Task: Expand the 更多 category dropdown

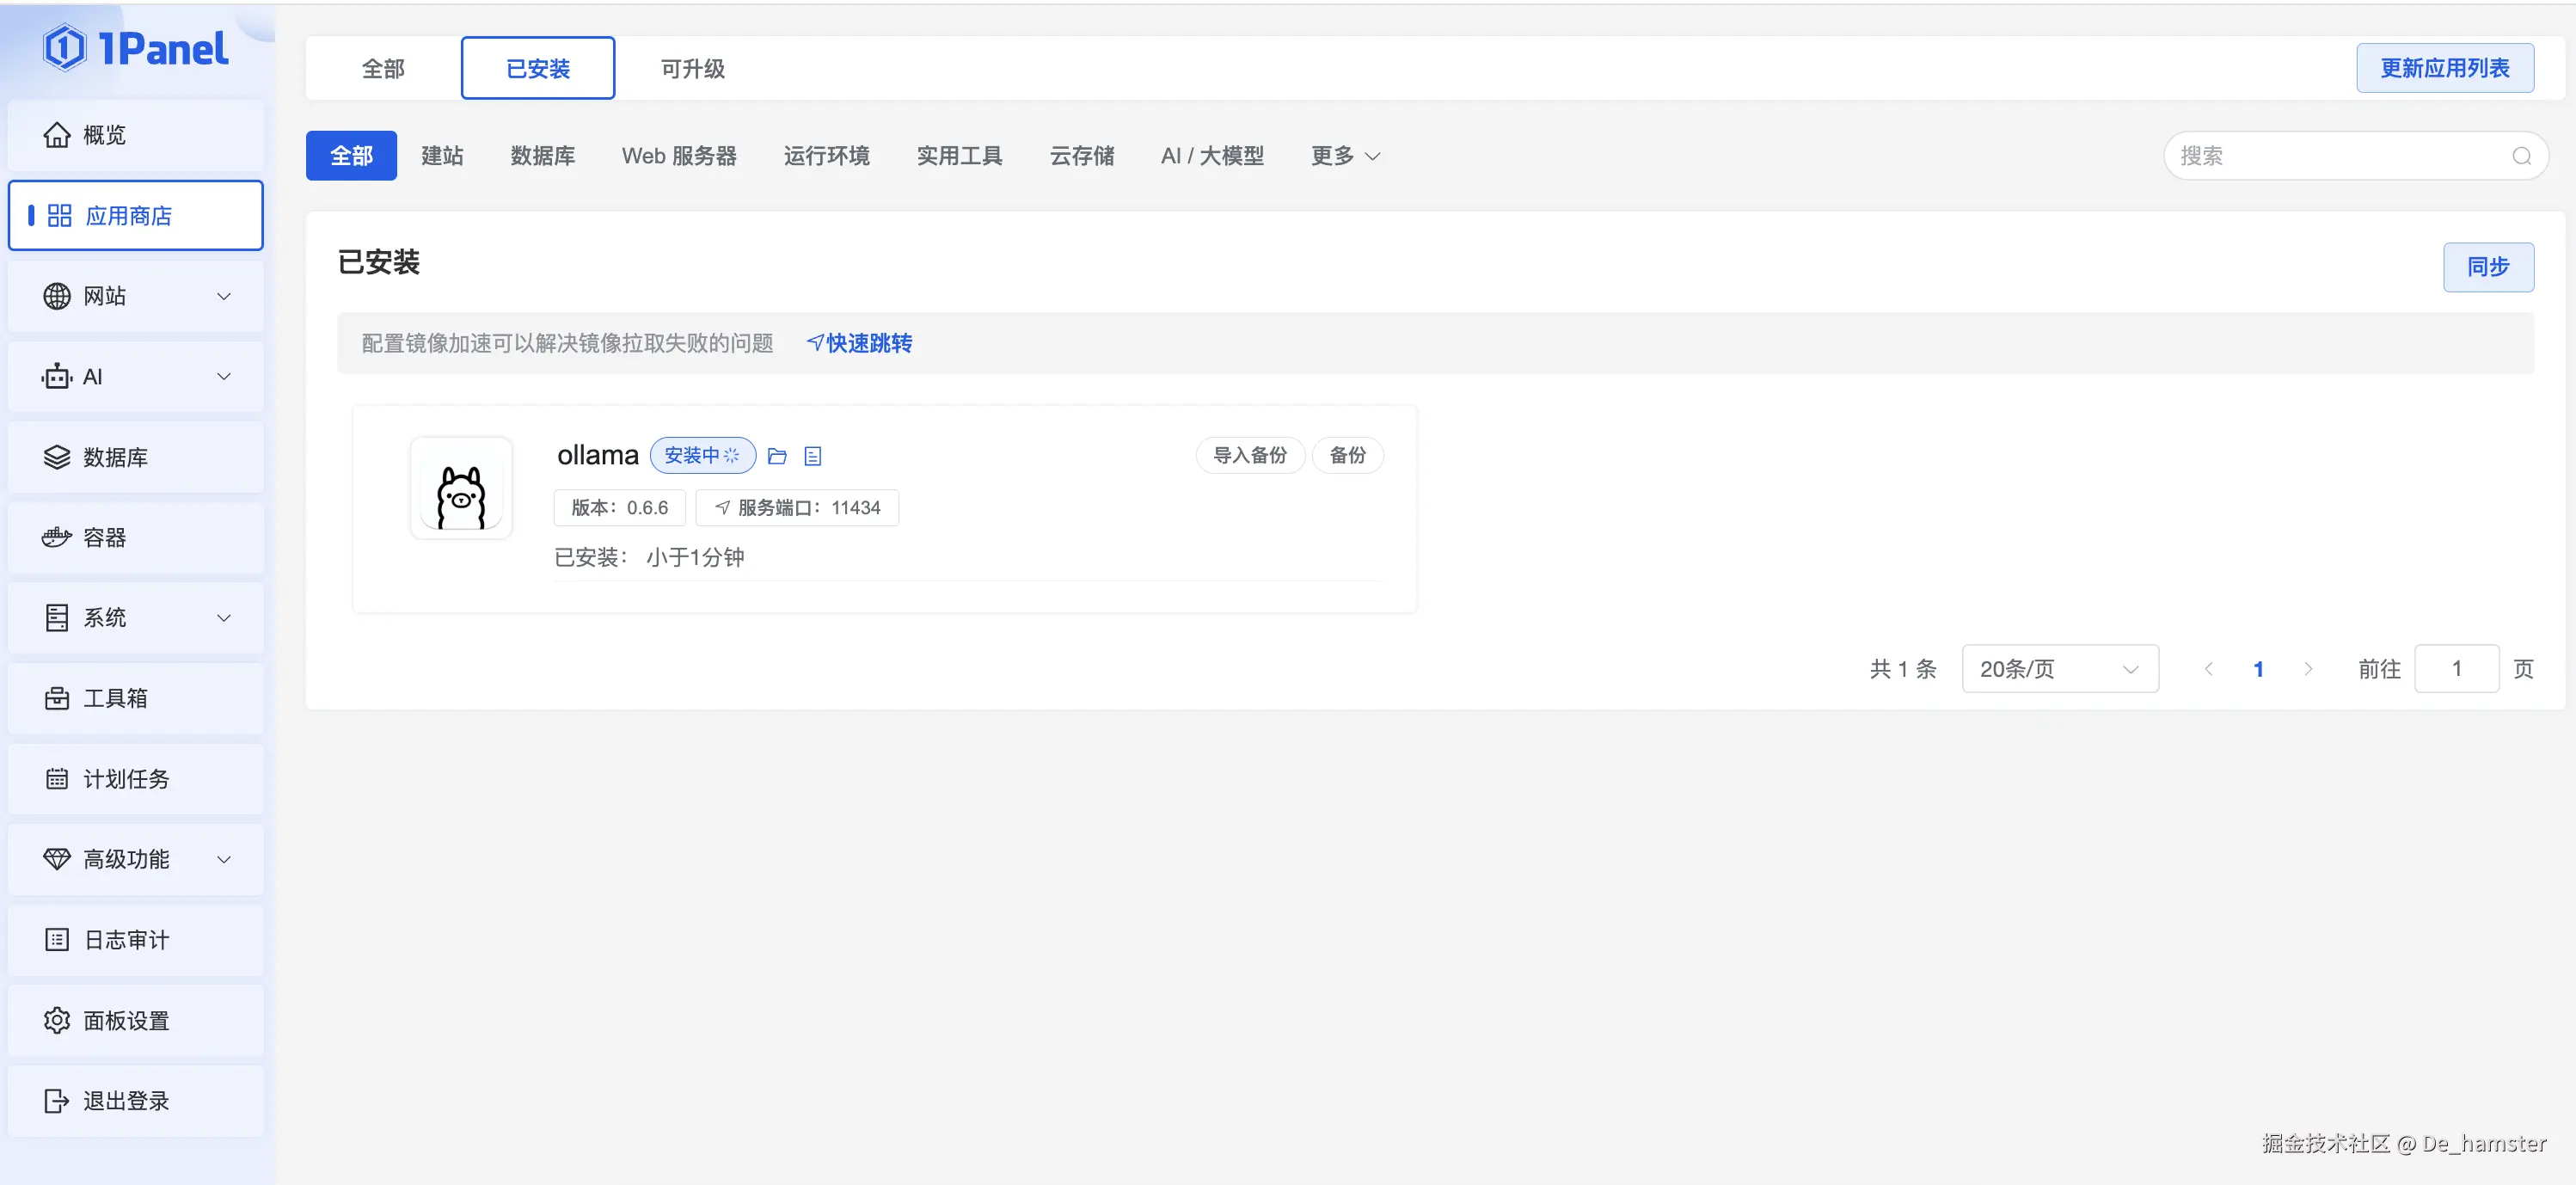Action: (1345, 156)
